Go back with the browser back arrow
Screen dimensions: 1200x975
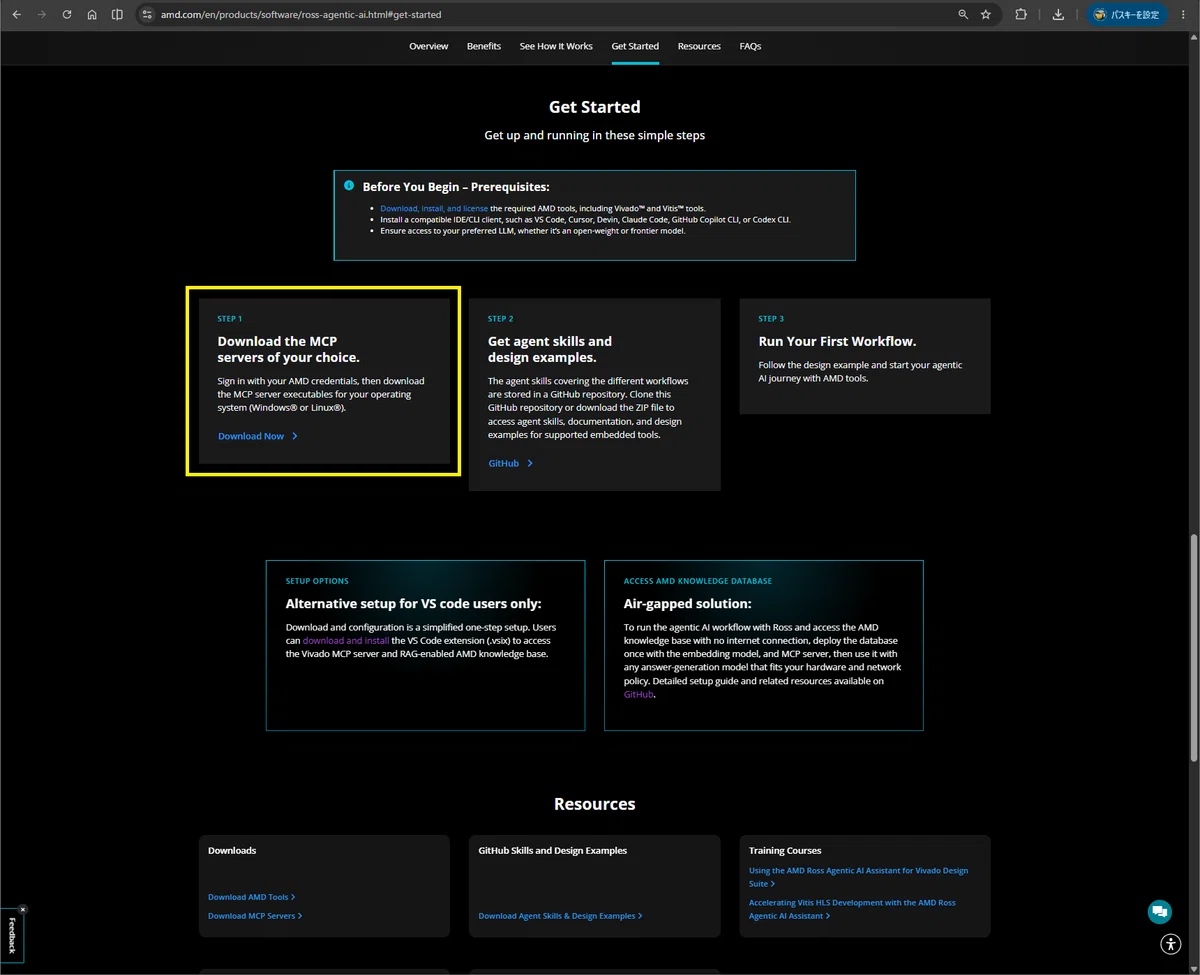tap(16, 15)
